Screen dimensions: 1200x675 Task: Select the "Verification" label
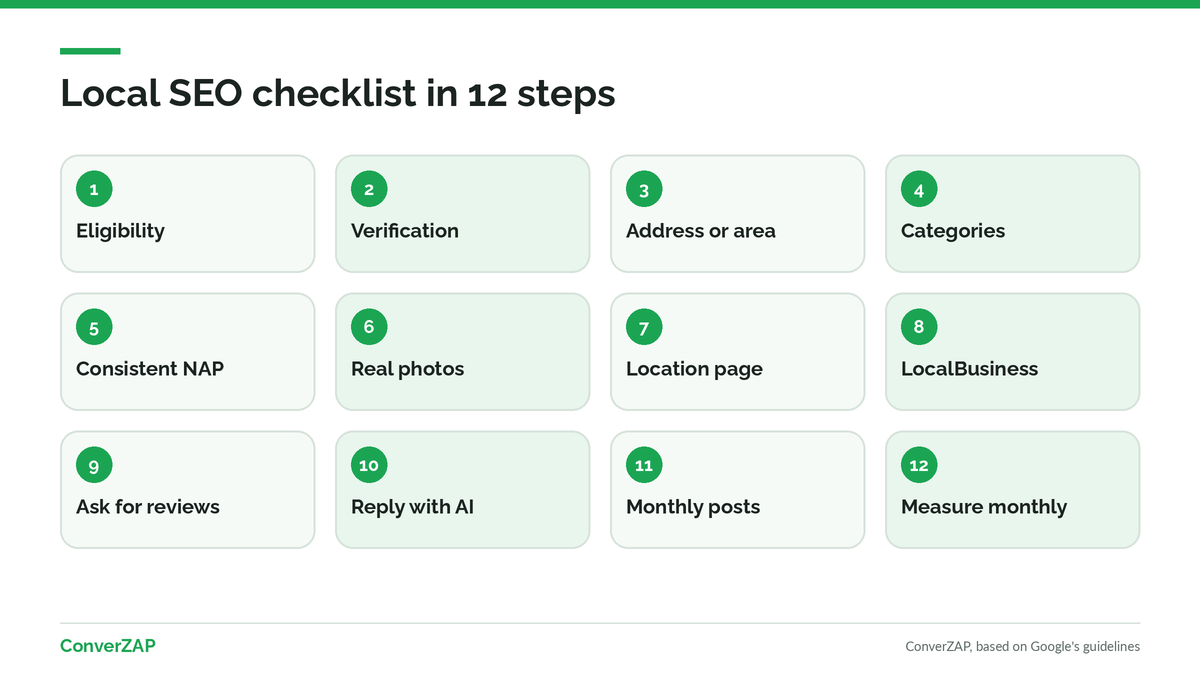[405, 231]
